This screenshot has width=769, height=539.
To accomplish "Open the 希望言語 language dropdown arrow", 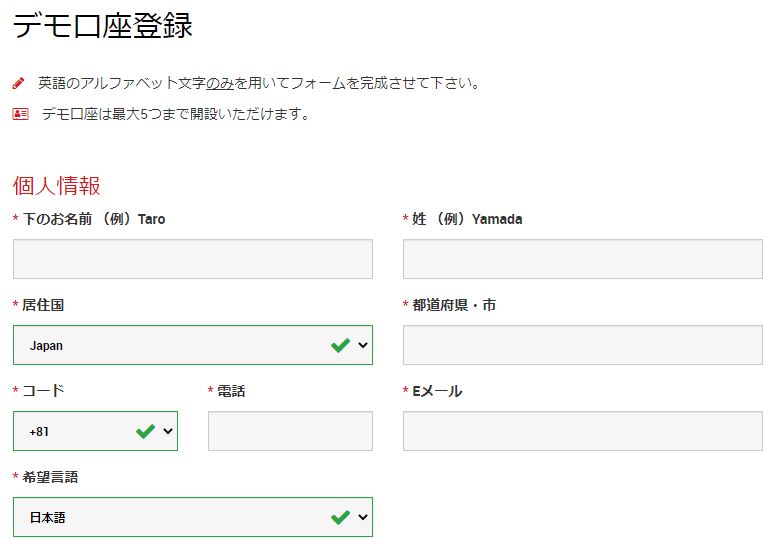I will pos(363,517).
